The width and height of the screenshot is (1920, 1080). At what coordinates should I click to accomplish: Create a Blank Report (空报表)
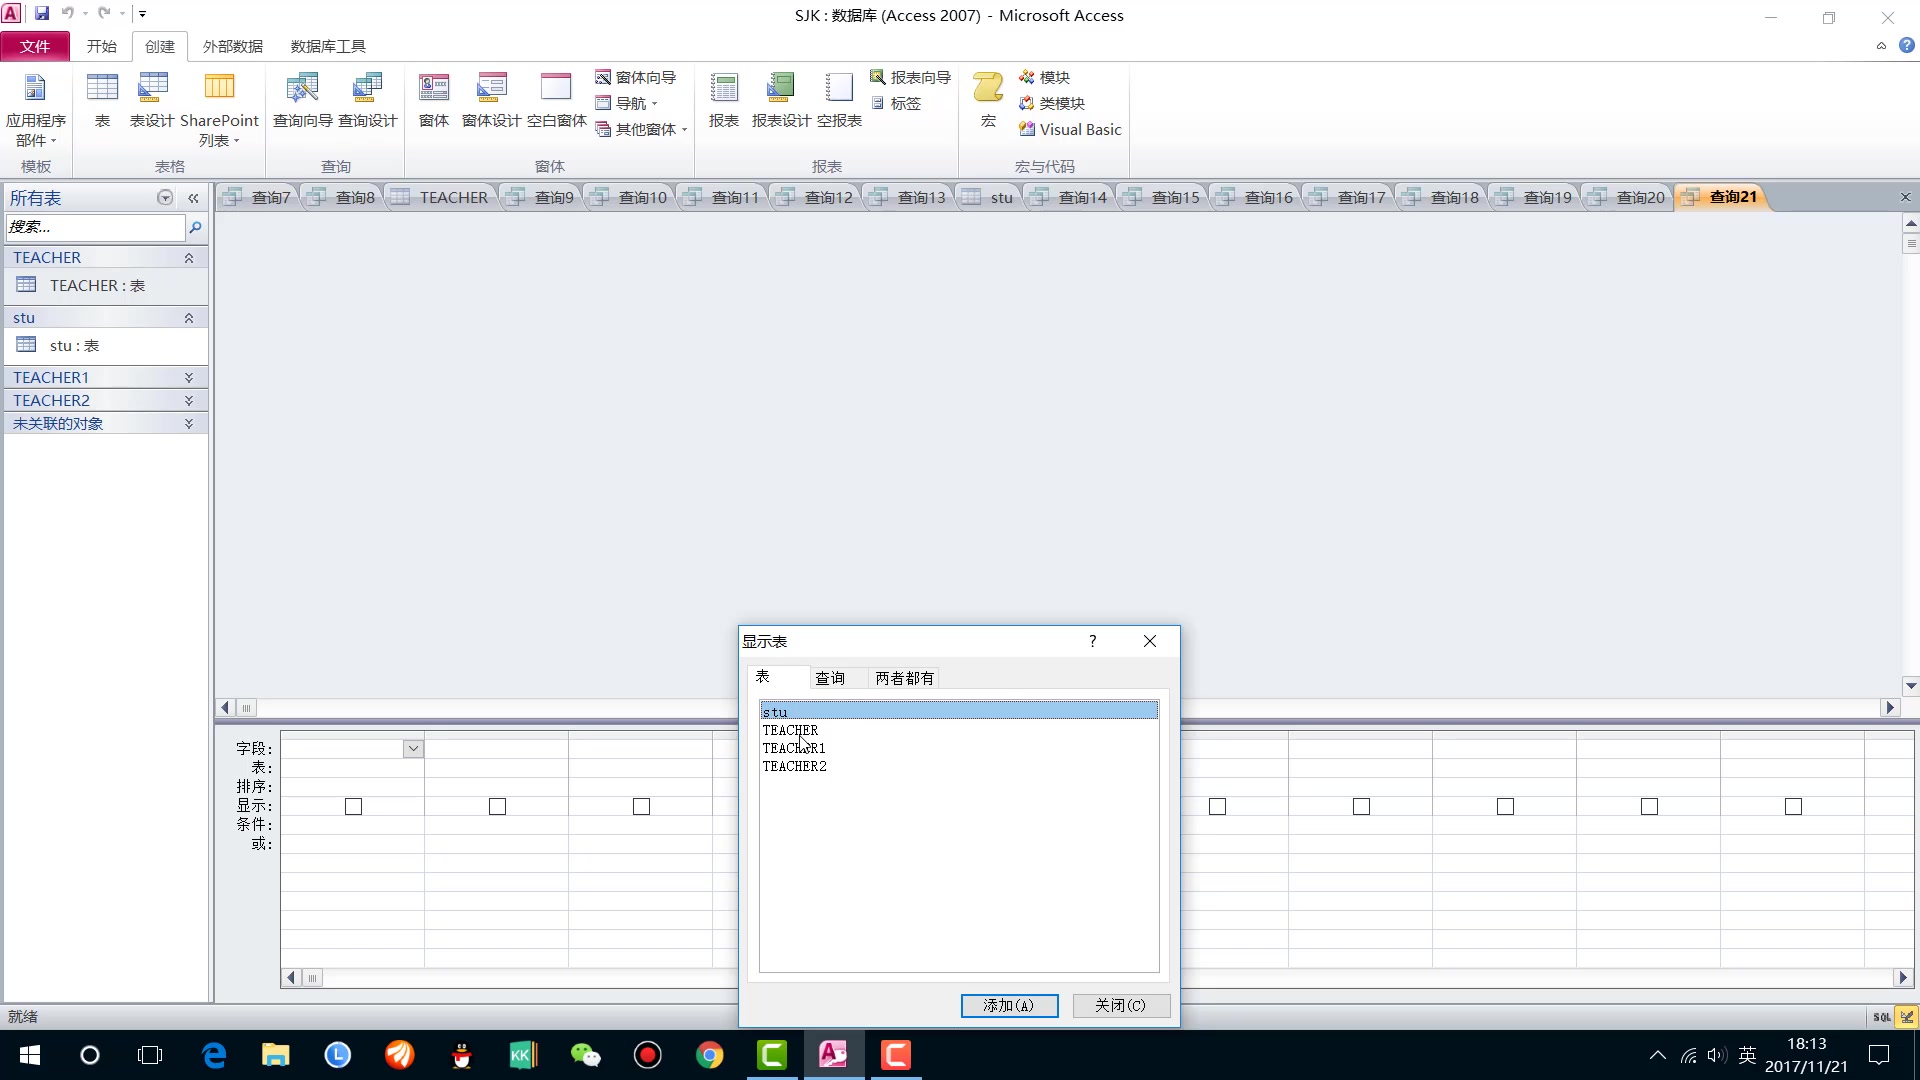point(839,100)
